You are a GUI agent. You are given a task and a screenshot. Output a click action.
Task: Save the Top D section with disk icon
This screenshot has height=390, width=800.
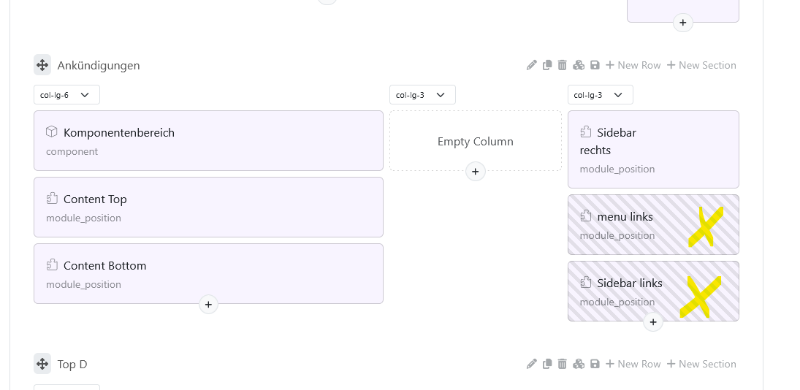594,364
